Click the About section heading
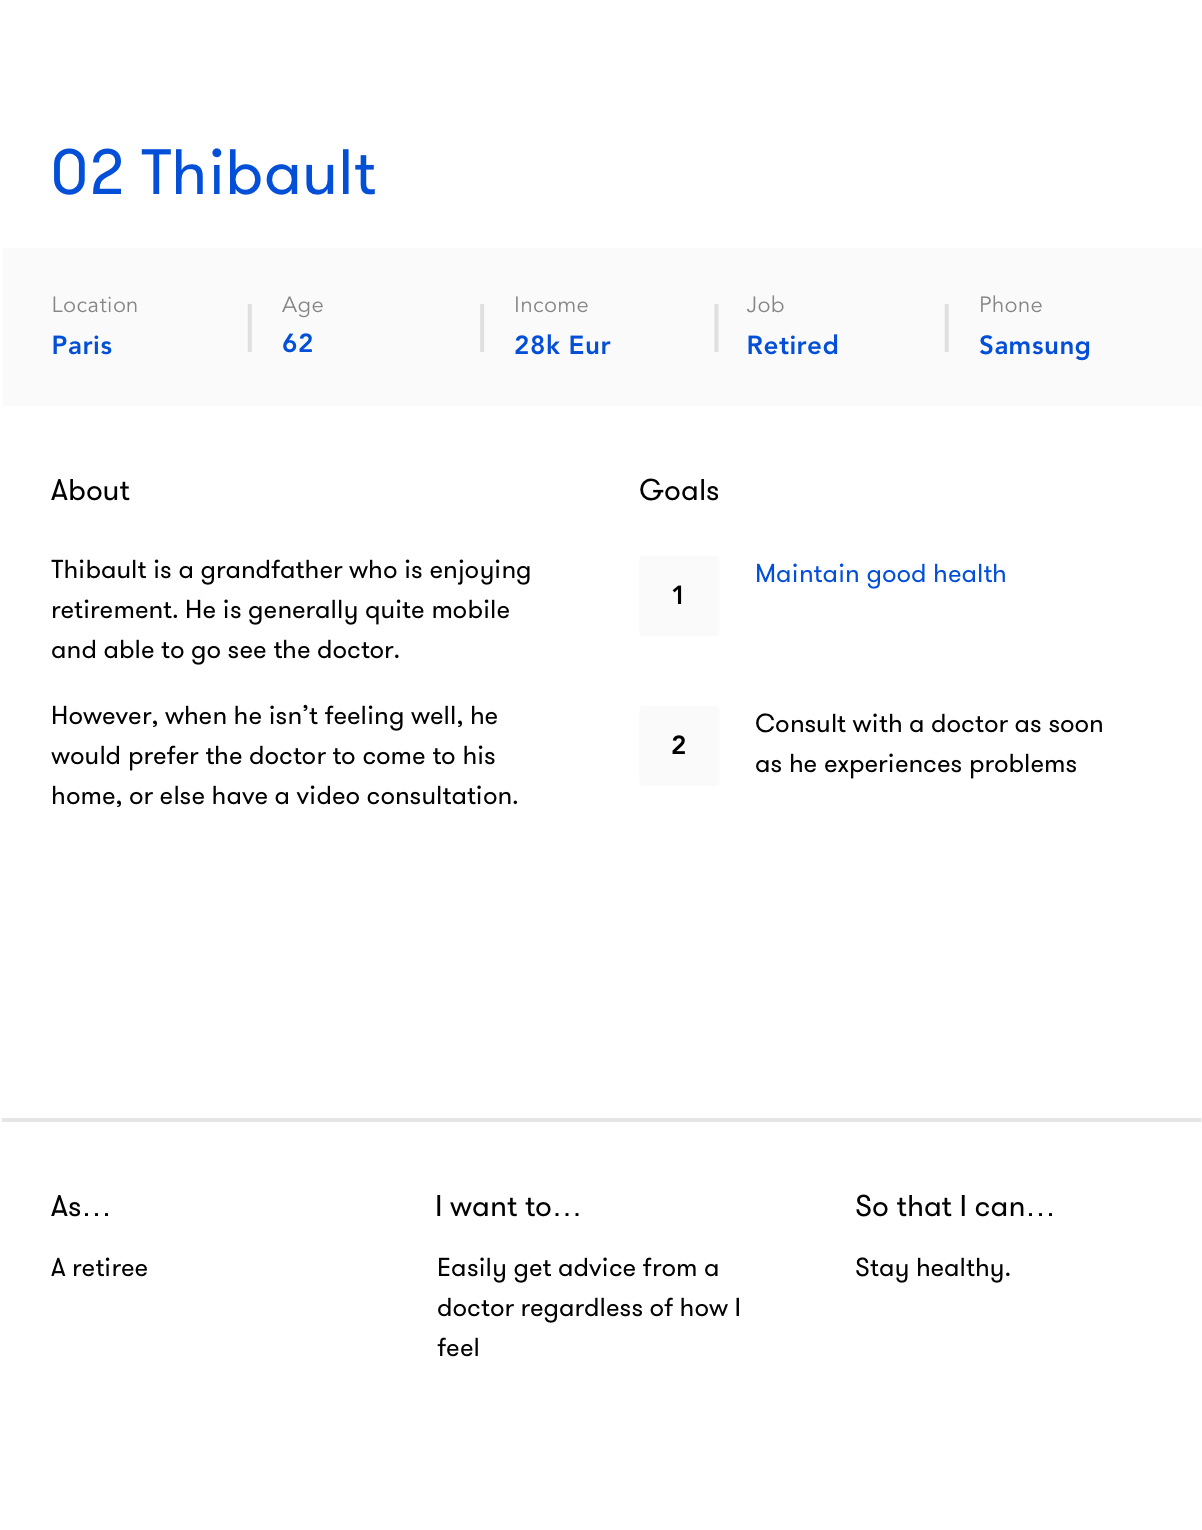 point(91,490)
